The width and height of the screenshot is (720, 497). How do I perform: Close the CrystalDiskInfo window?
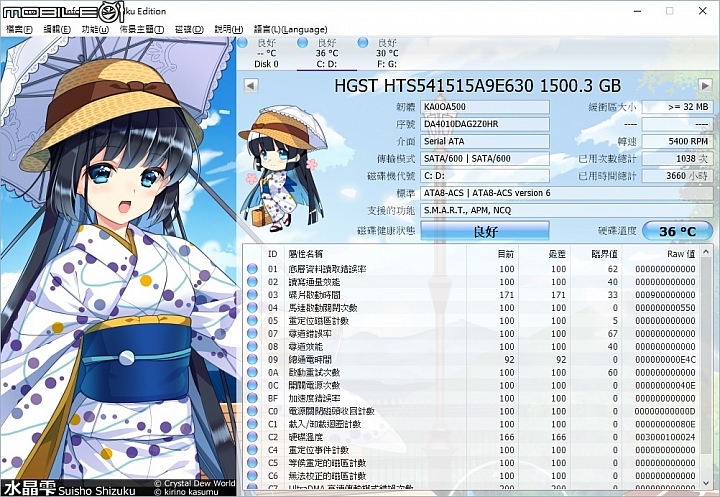pyautogui.click(x=703, y=11)
